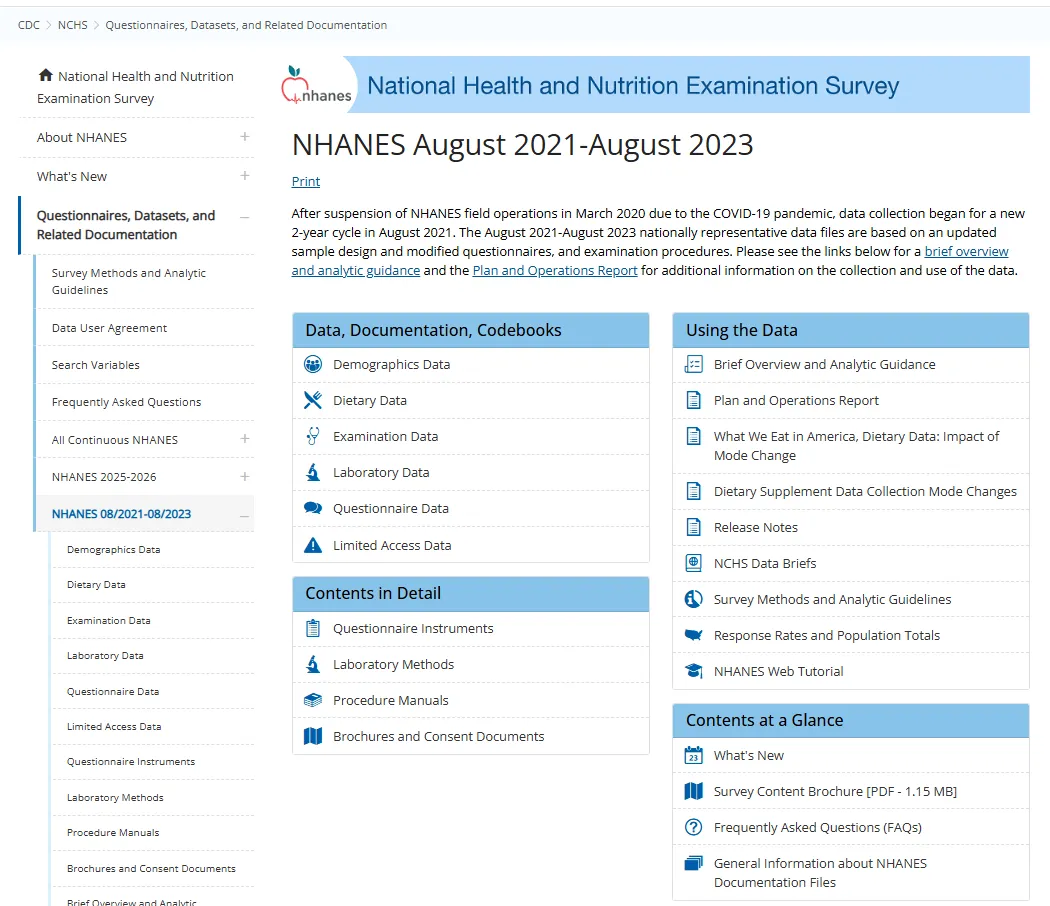Click the NHANES Web Tutorial graduate icon
The height and width of the screenshot is (906, 1050).
tap(694, 671)
